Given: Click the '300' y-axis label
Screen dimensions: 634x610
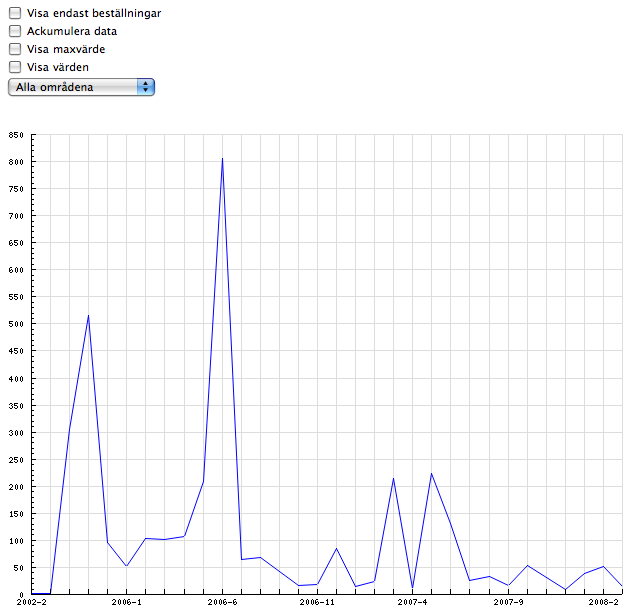Looking at the screenshot, I should coord(16,433).
